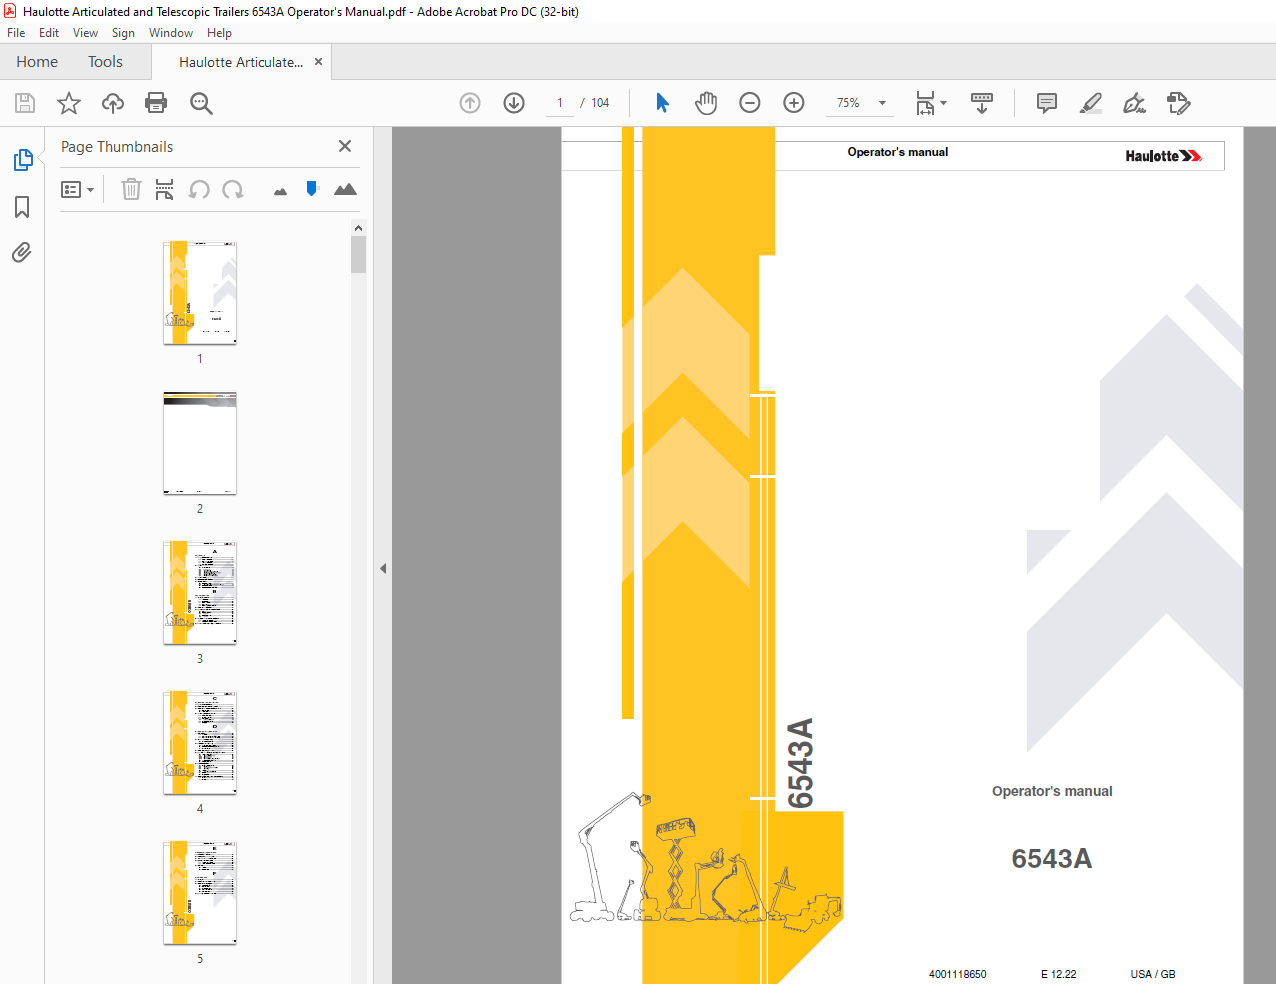This screenshot has width=1276, height=984.
Task: Click the 'USA / GB' text
Action: pyautogui.click(x=1153, y=974)
